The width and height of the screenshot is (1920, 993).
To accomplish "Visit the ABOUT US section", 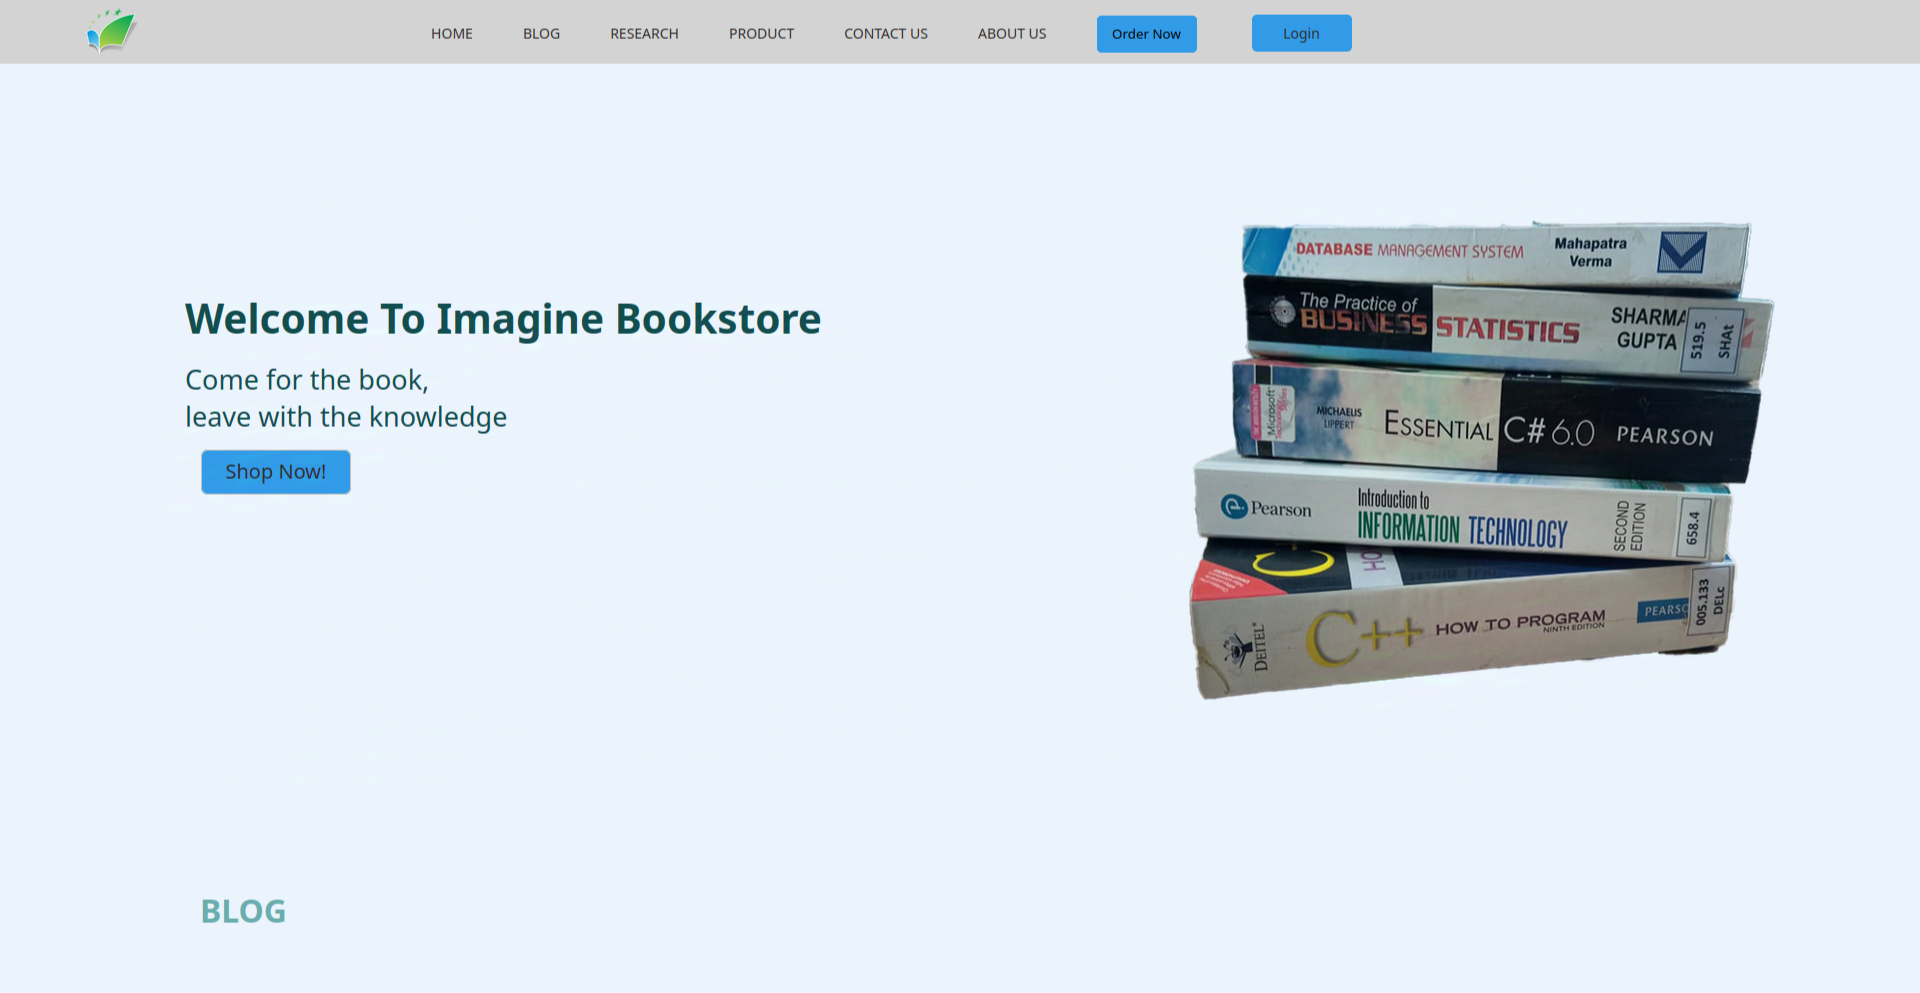I will pyautogui.click(x=1011, y=33).
